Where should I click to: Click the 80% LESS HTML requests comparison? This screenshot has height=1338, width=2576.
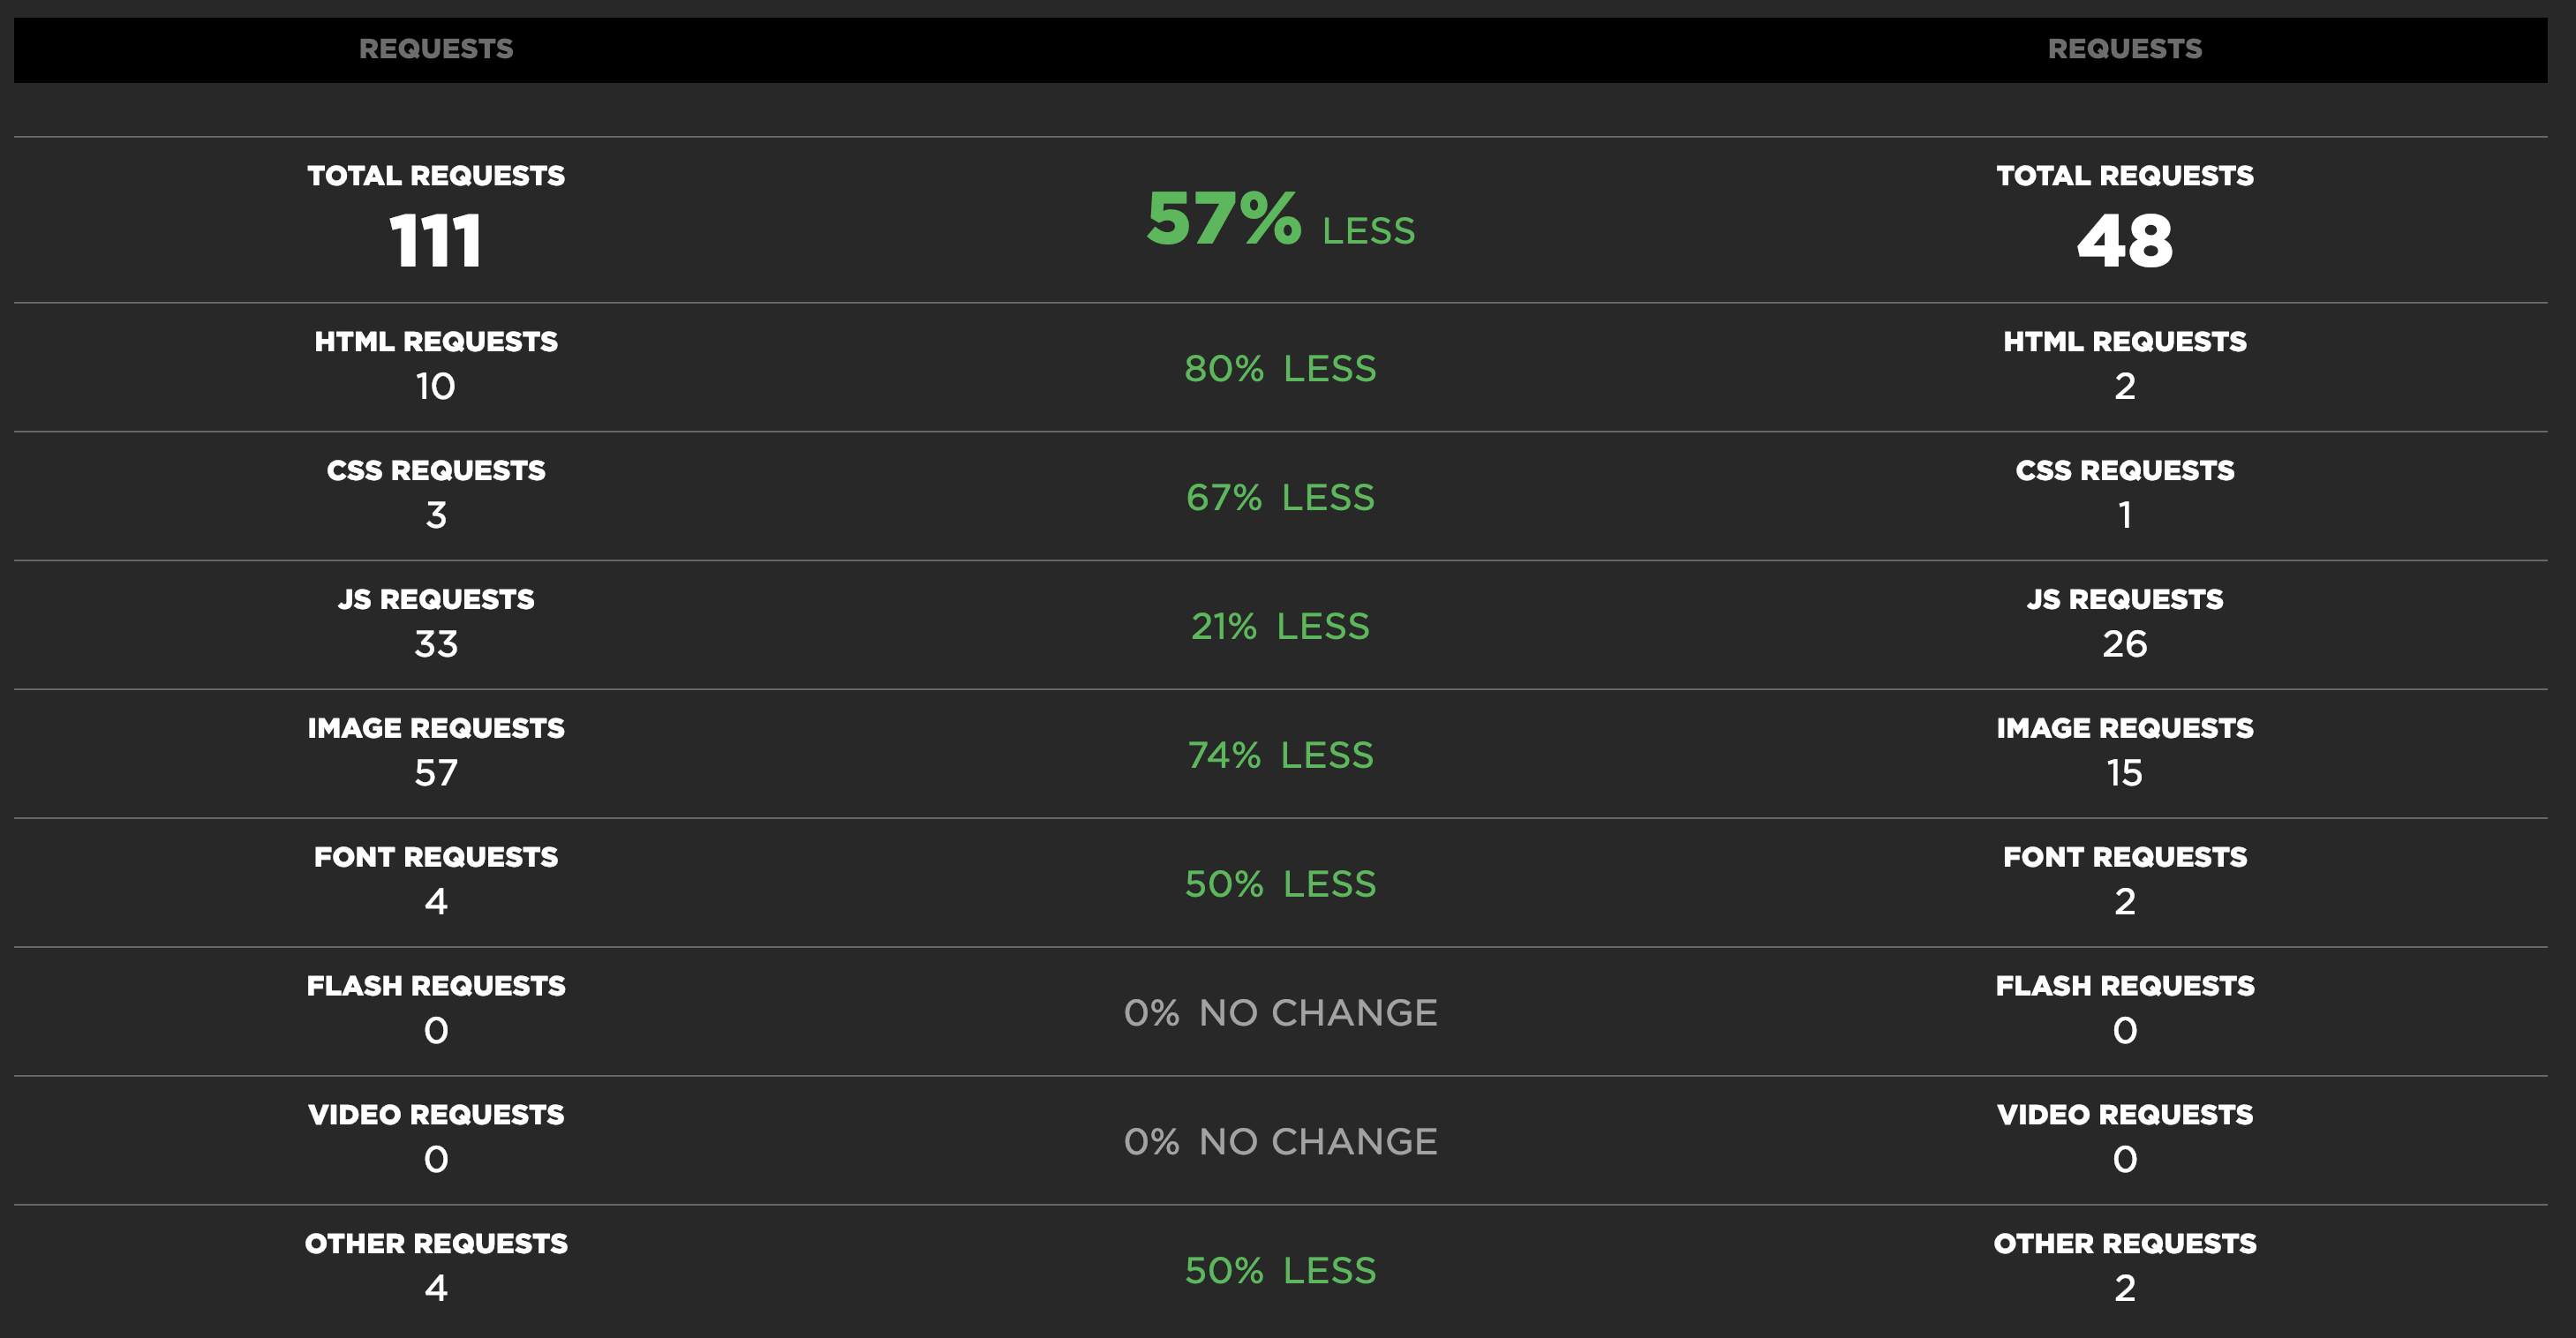pyautogui.click(x=1280, y=369)
